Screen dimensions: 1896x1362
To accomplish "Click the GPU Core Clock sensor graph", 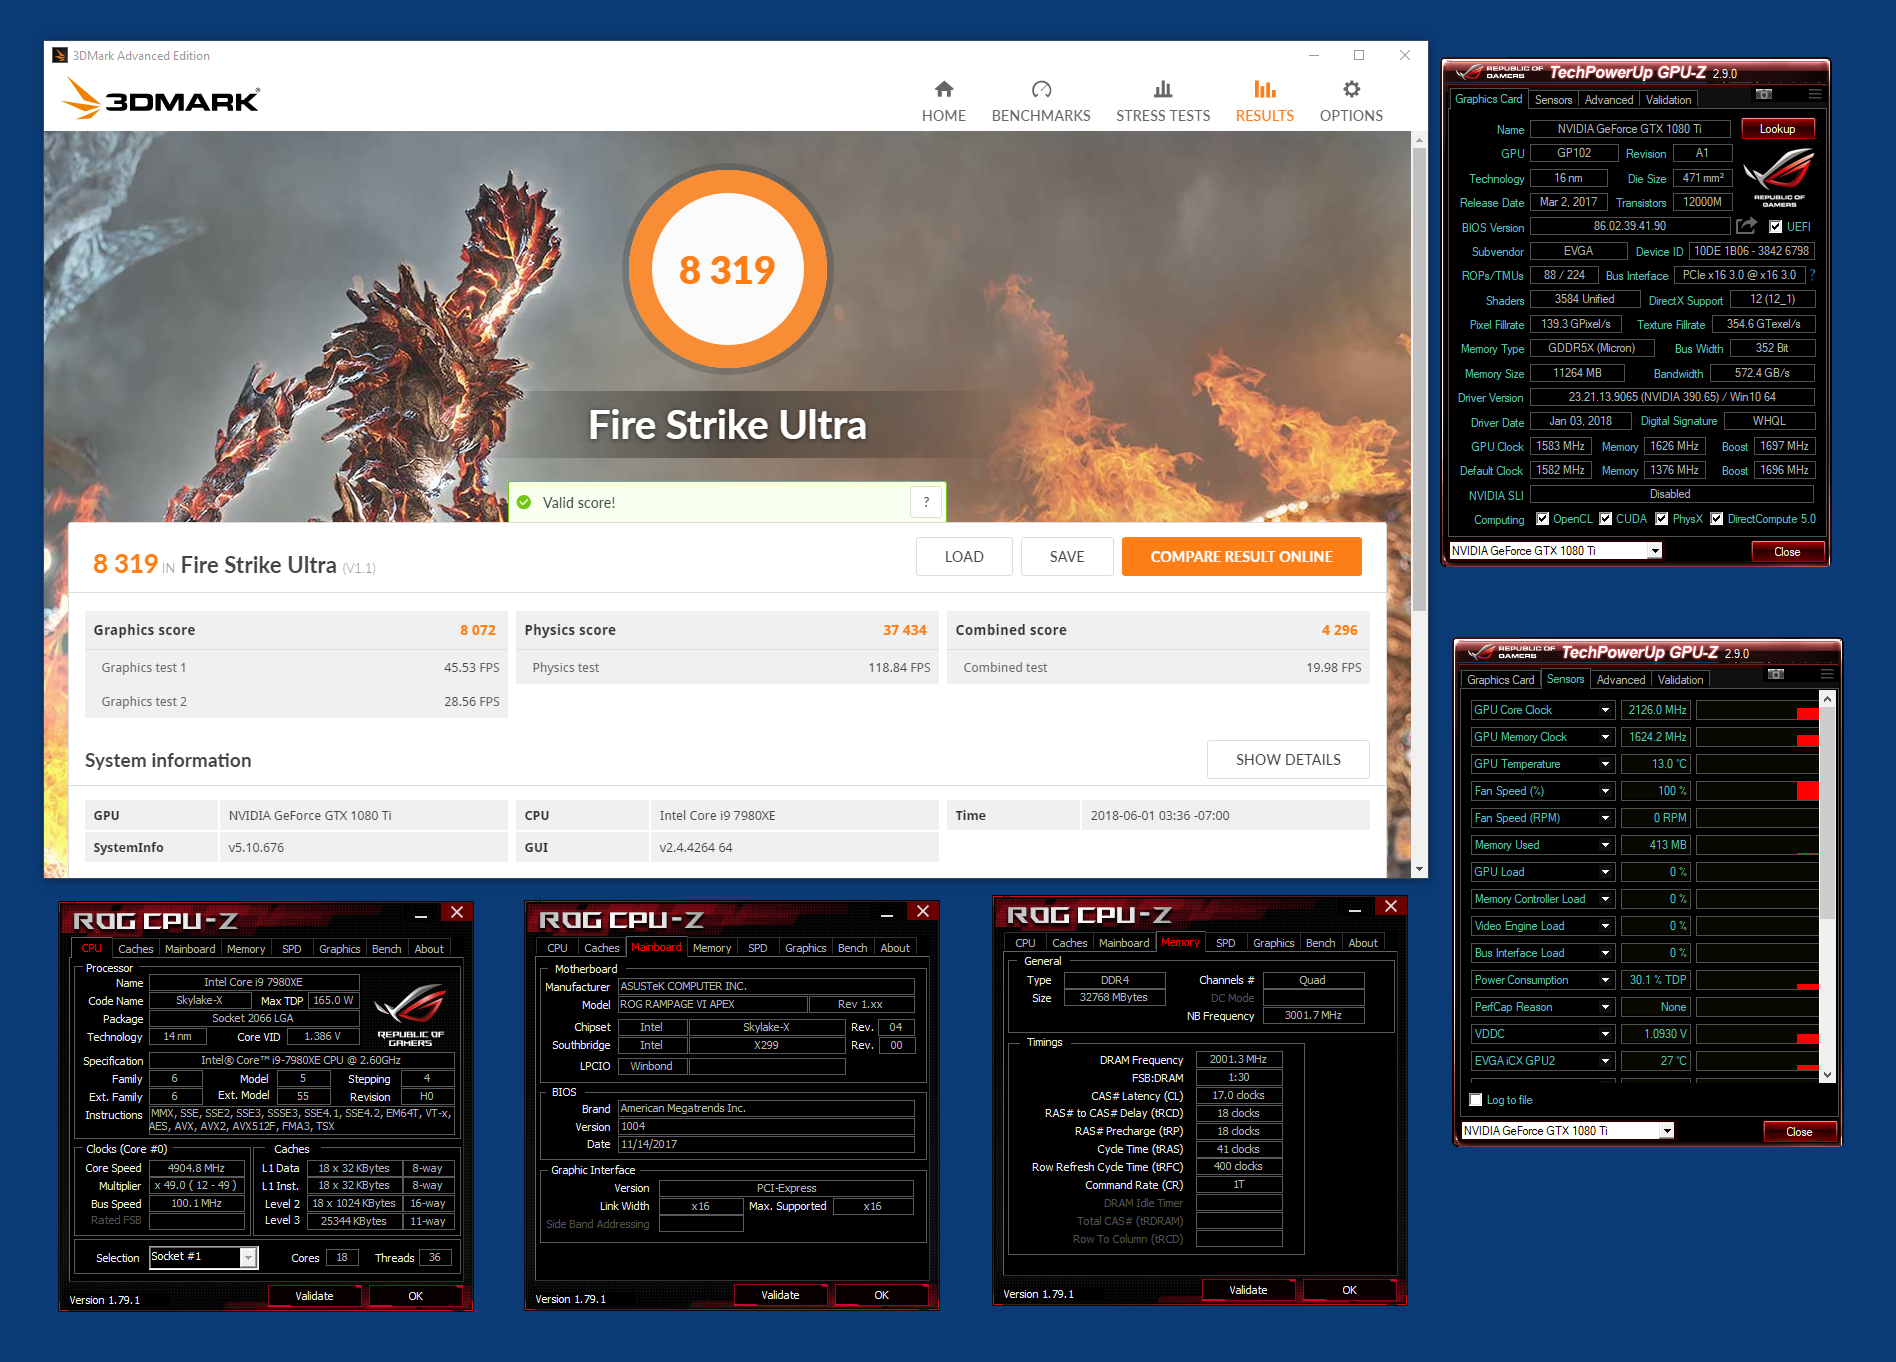I will click(x=1757, y=710).
